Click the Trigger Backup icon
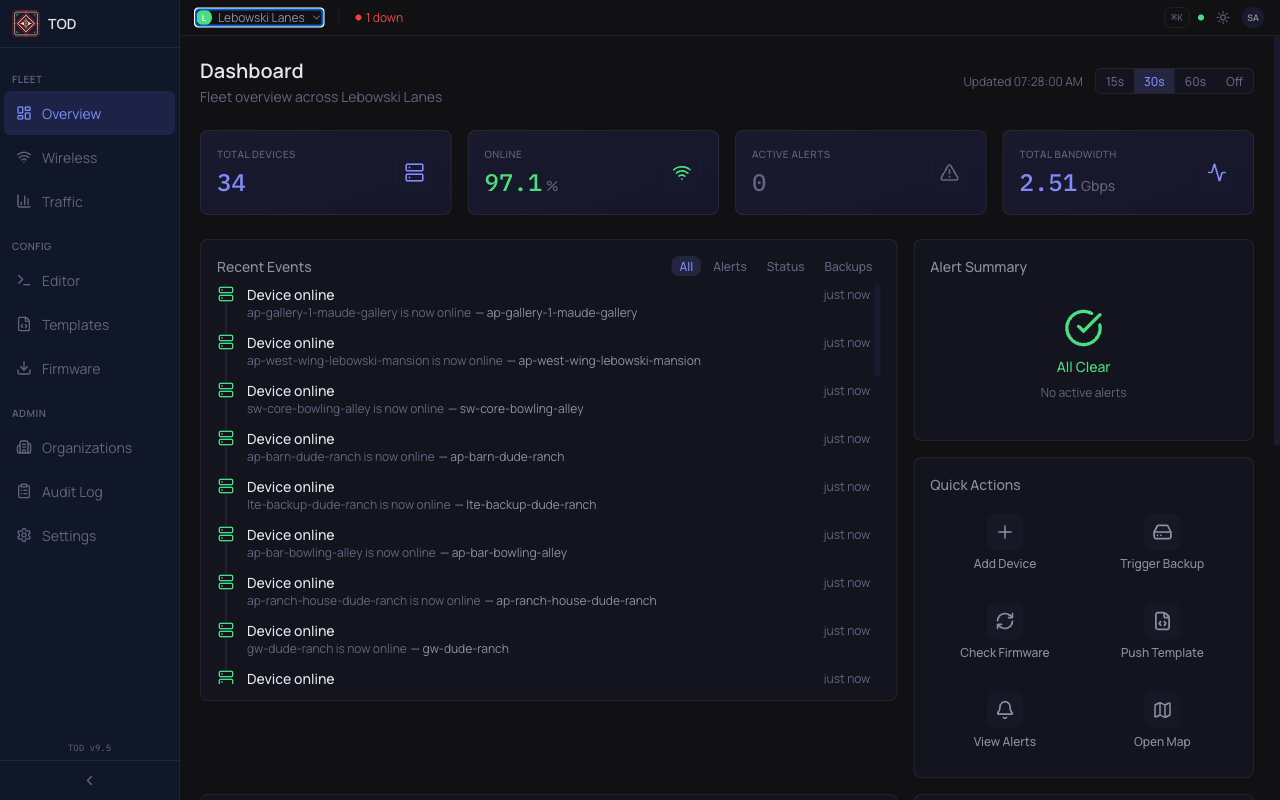The height and width of the screenshot is (800, 1280). coord(1162,531)
